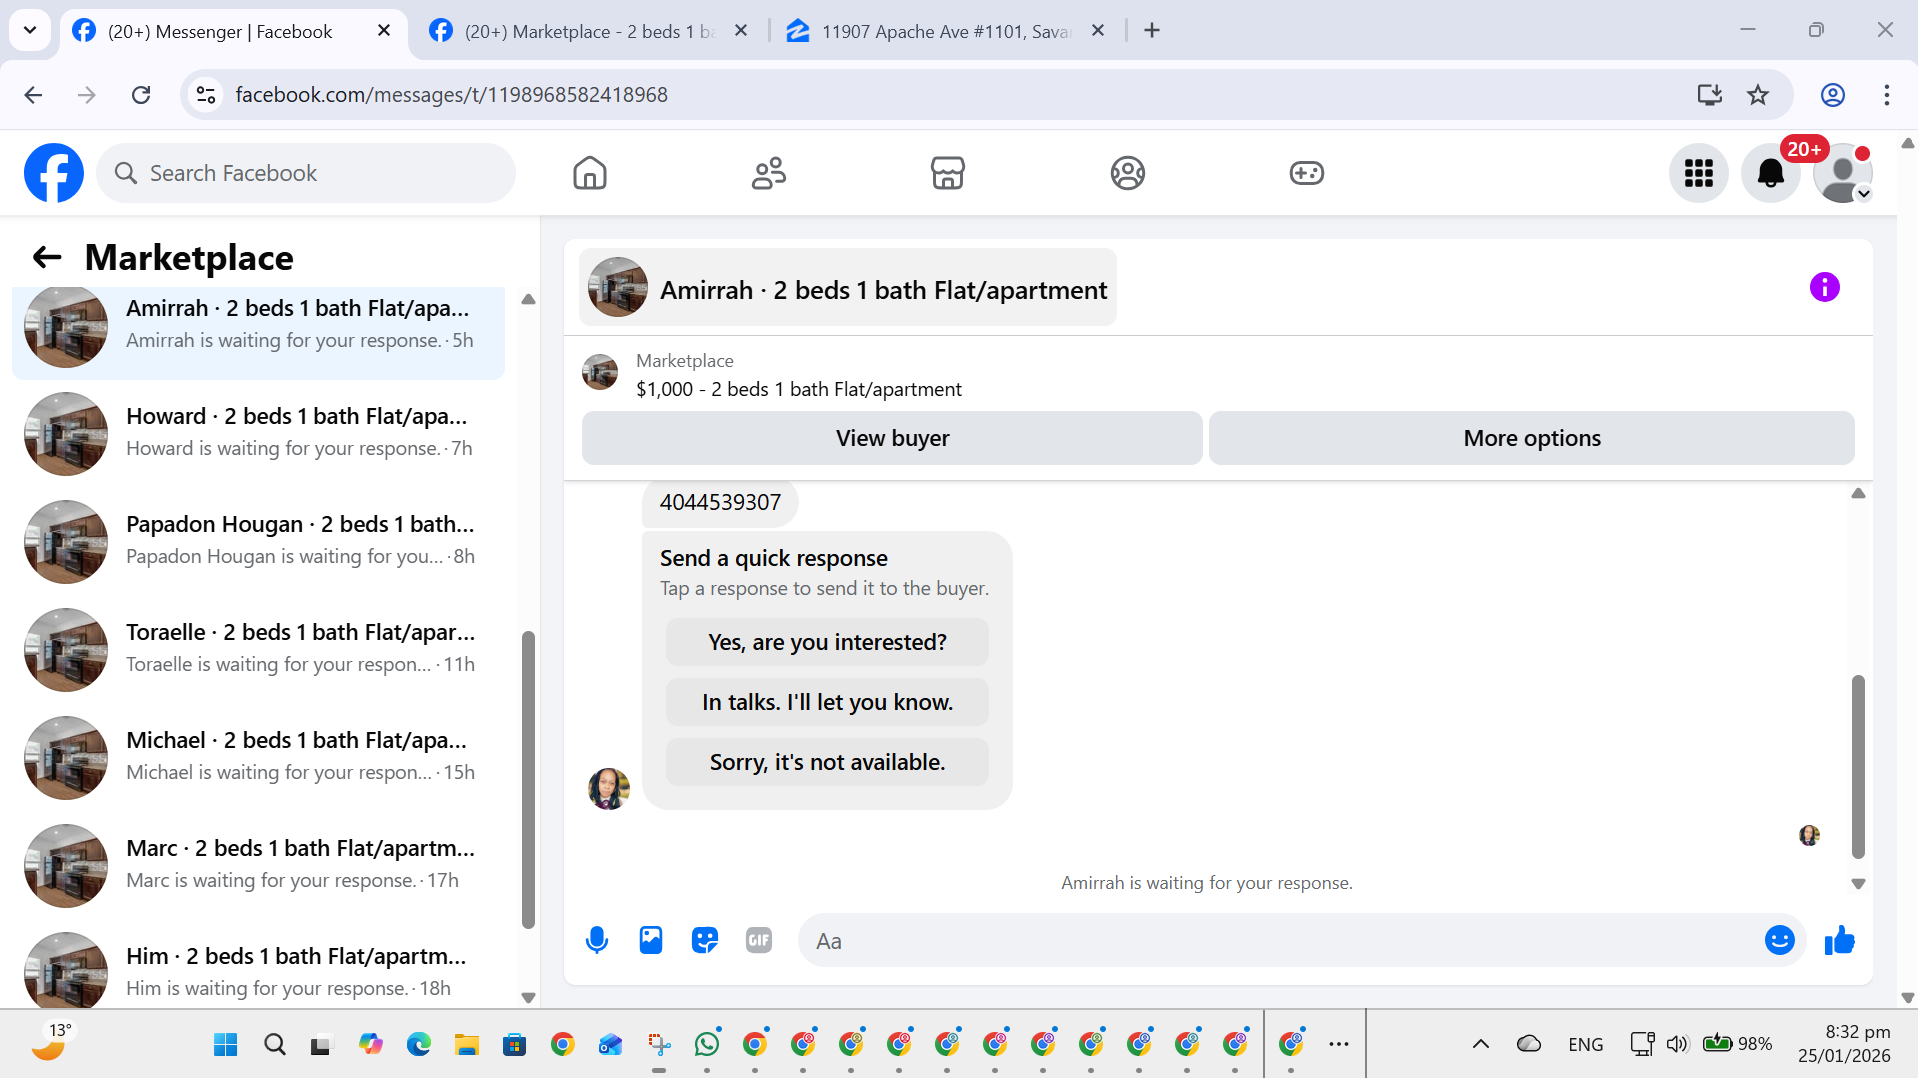Viewport: 1918px width, 1078px height.
Task: Open File Explorer from taskbar
Action: [x=467, y=1045]
